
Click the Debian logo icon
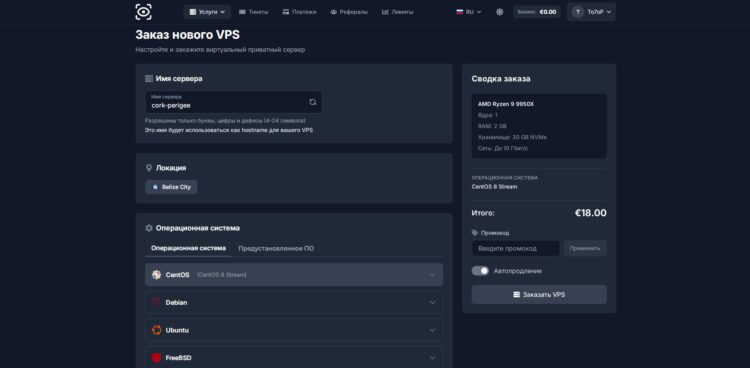(x=156, y=302)
